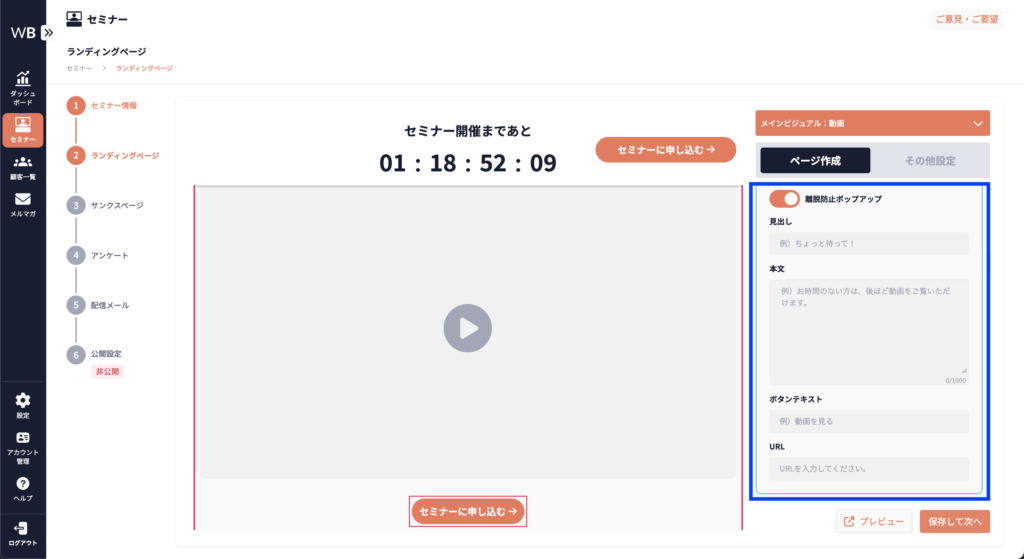This screenshot has width=1024, height=559.
Task: Expand the sidebar with the double-chevron button
Action: click(48, 32)
